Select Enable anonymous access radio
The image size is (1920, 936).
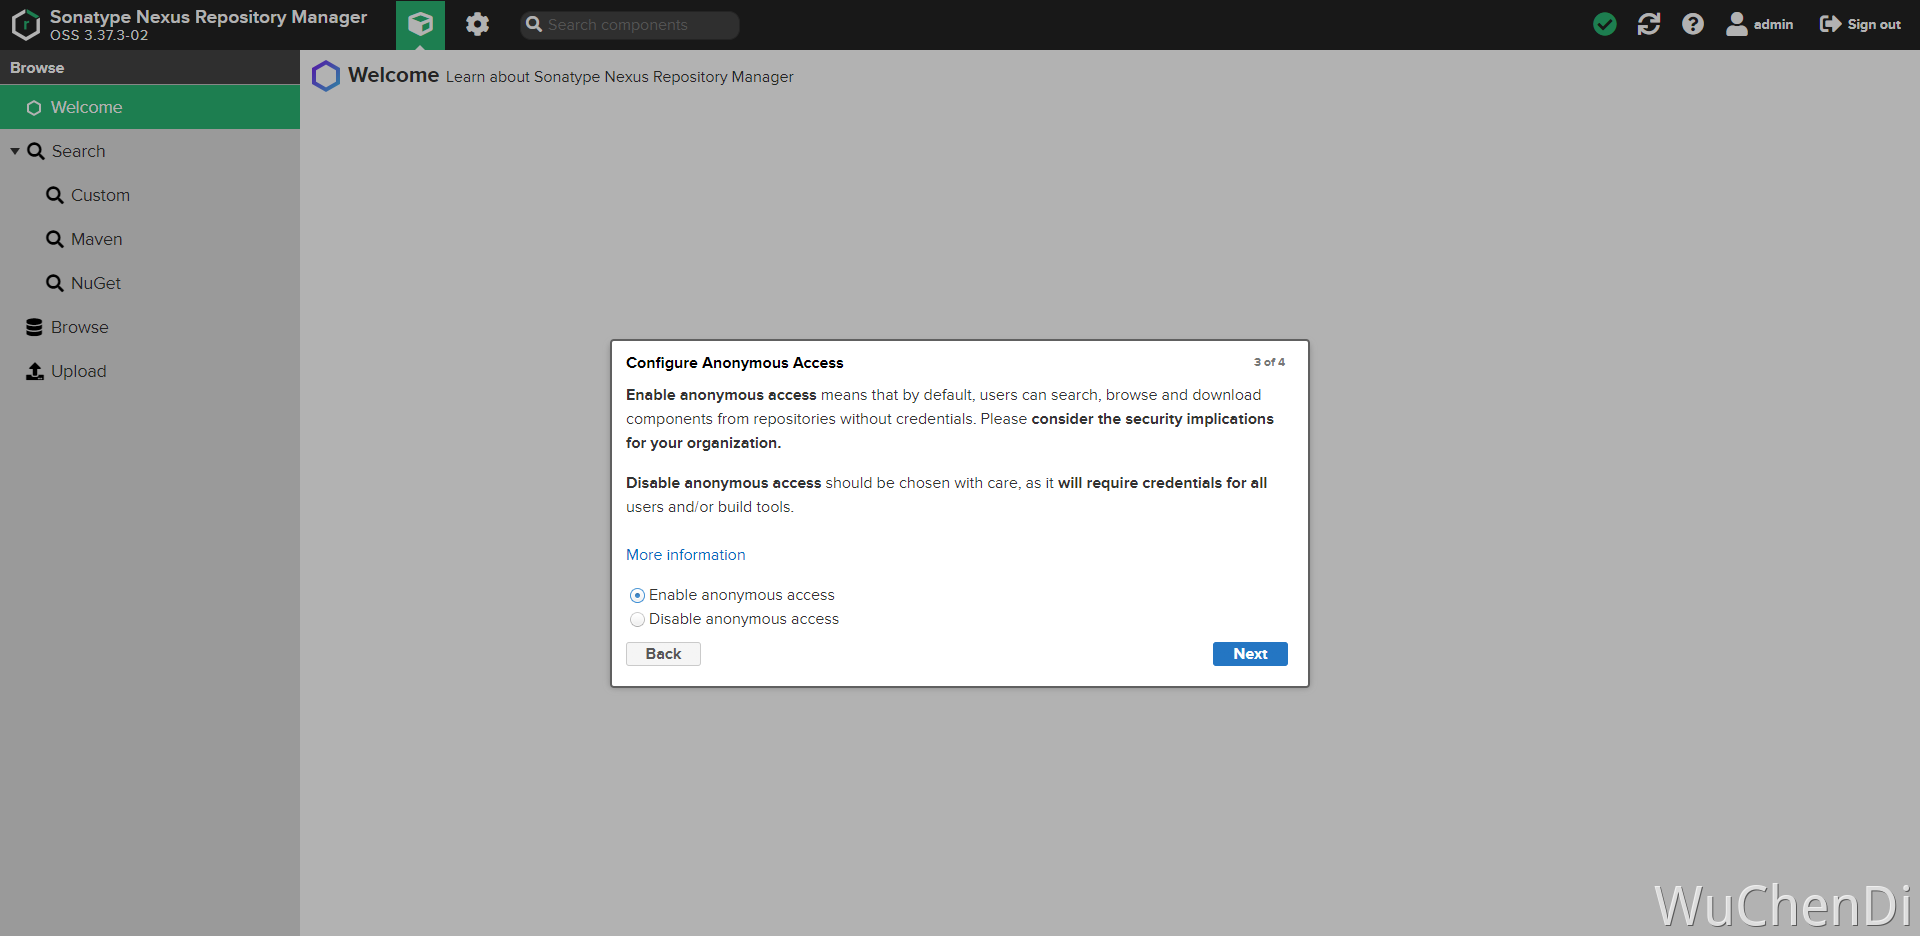(x=637, y=595)
